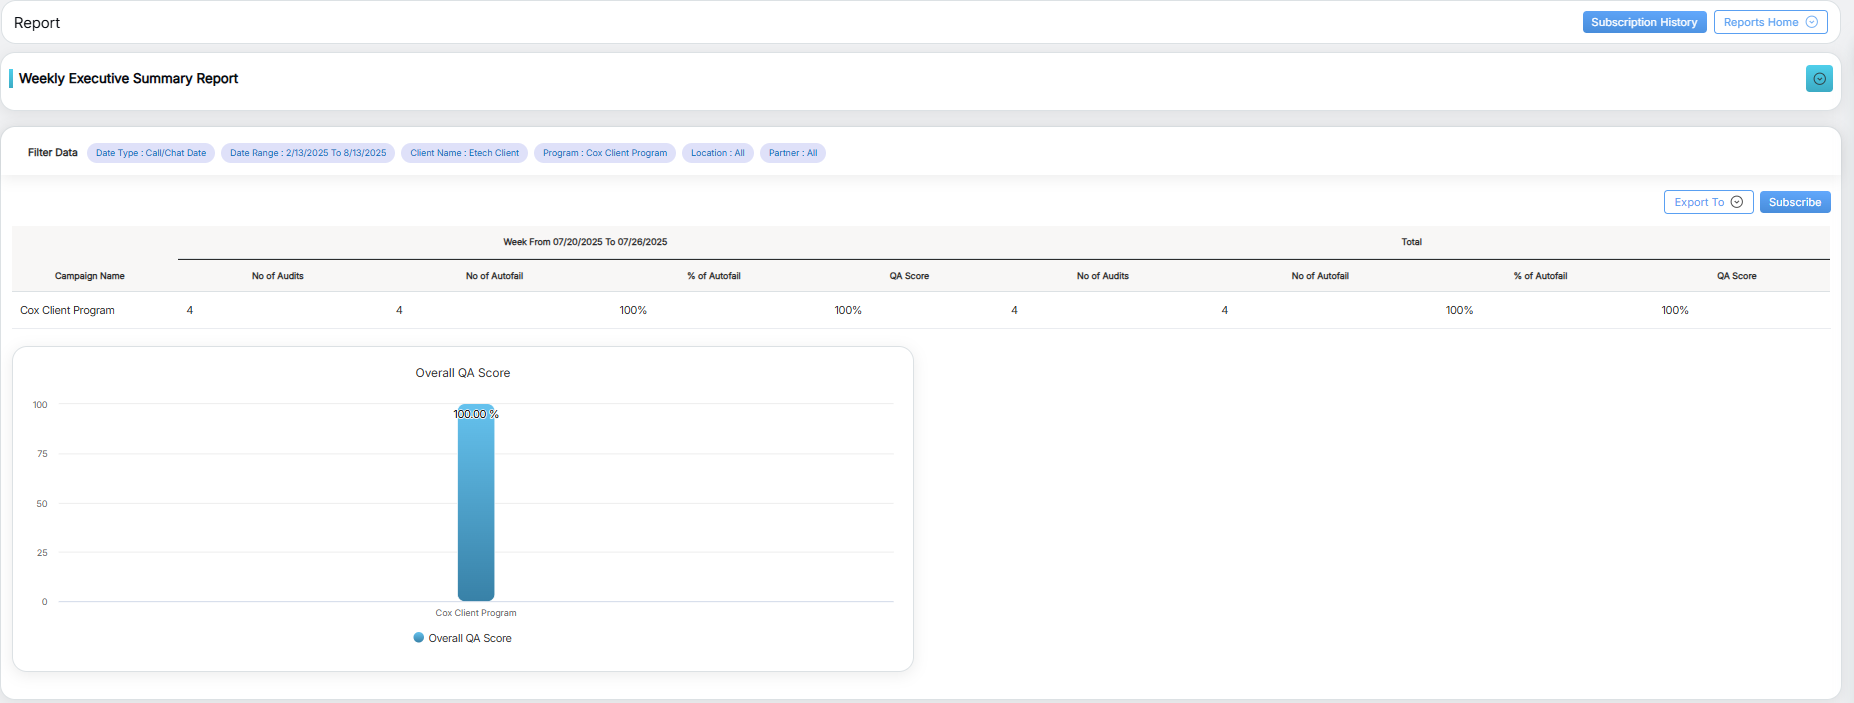This screenshot has height=703, width=1854.
Task: Click the 100.00 % bar data label
Action: (x=476, y=414)
